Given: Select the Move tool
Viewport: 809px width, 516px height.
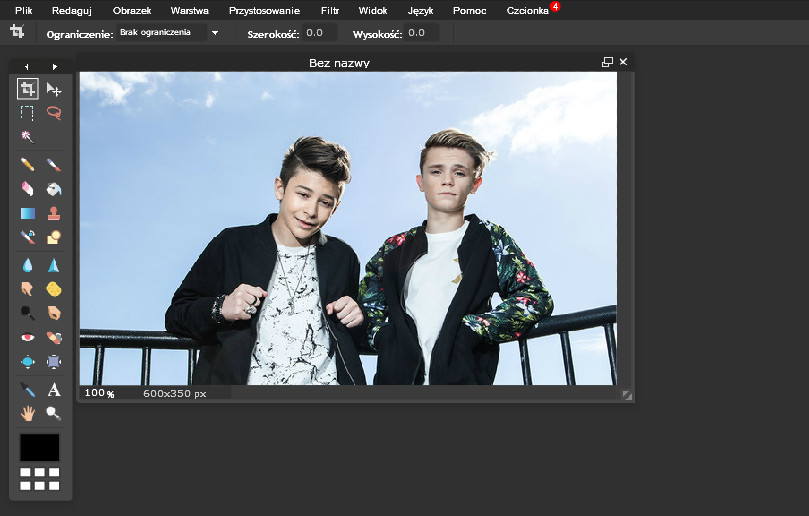Looking at the screenshot, I should point(54,89).
